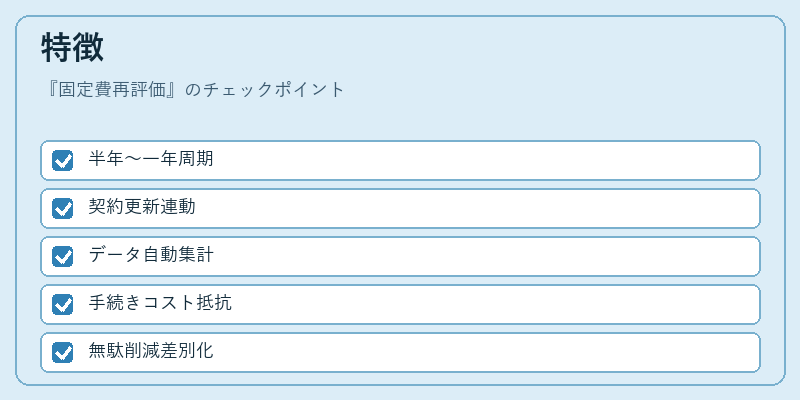Click empty space in the データ自動集計 row

coord(485,256)
